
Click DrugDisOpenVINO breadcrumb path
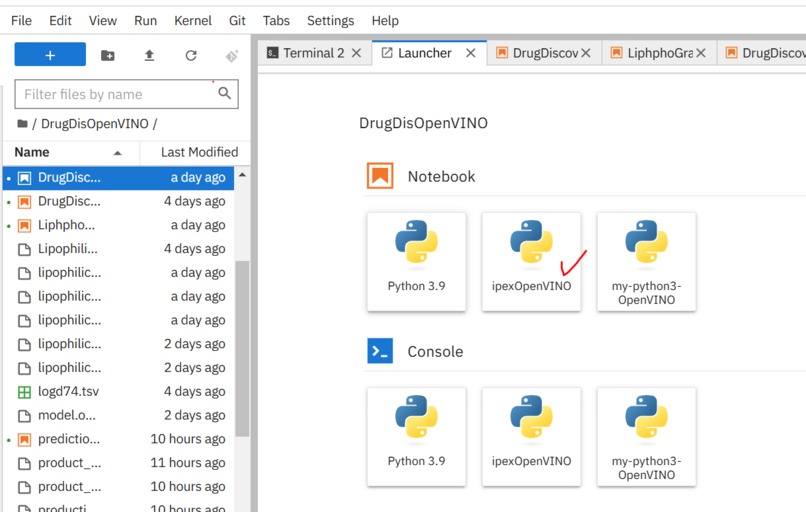coord(95,123)
